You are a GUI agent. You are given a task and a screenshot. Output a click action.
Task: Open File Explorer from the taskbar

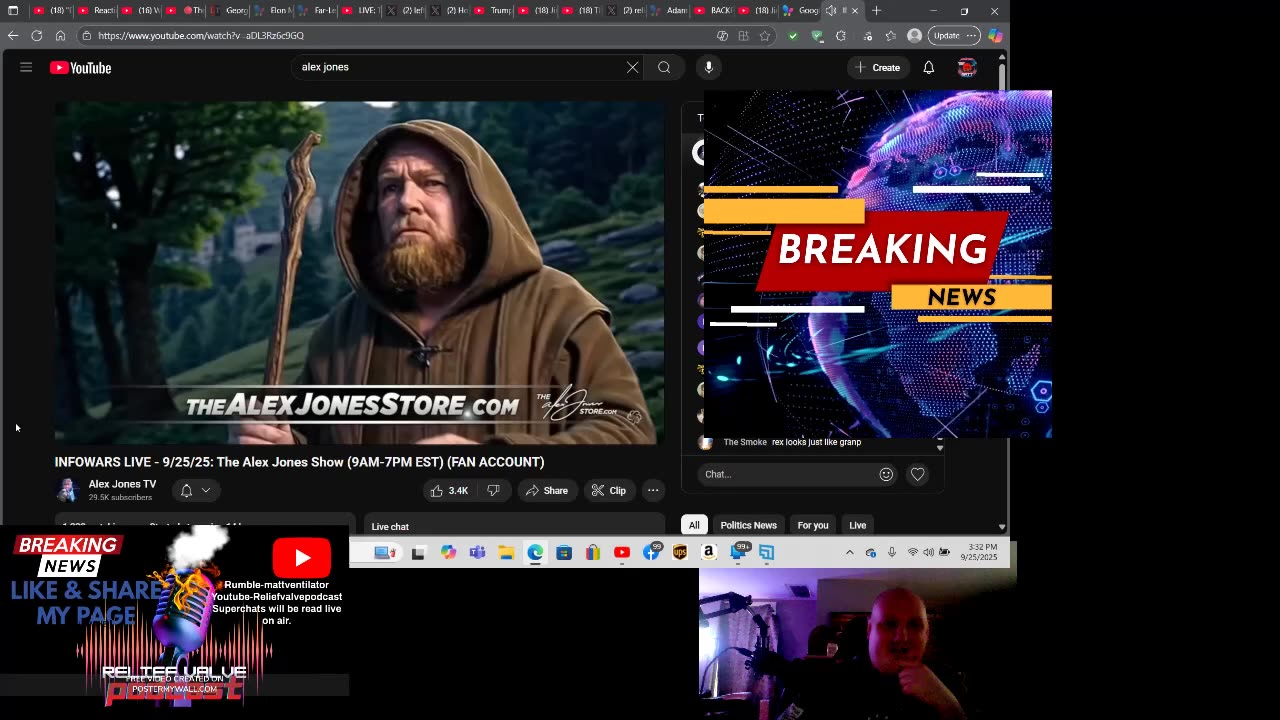coord(506,552)
